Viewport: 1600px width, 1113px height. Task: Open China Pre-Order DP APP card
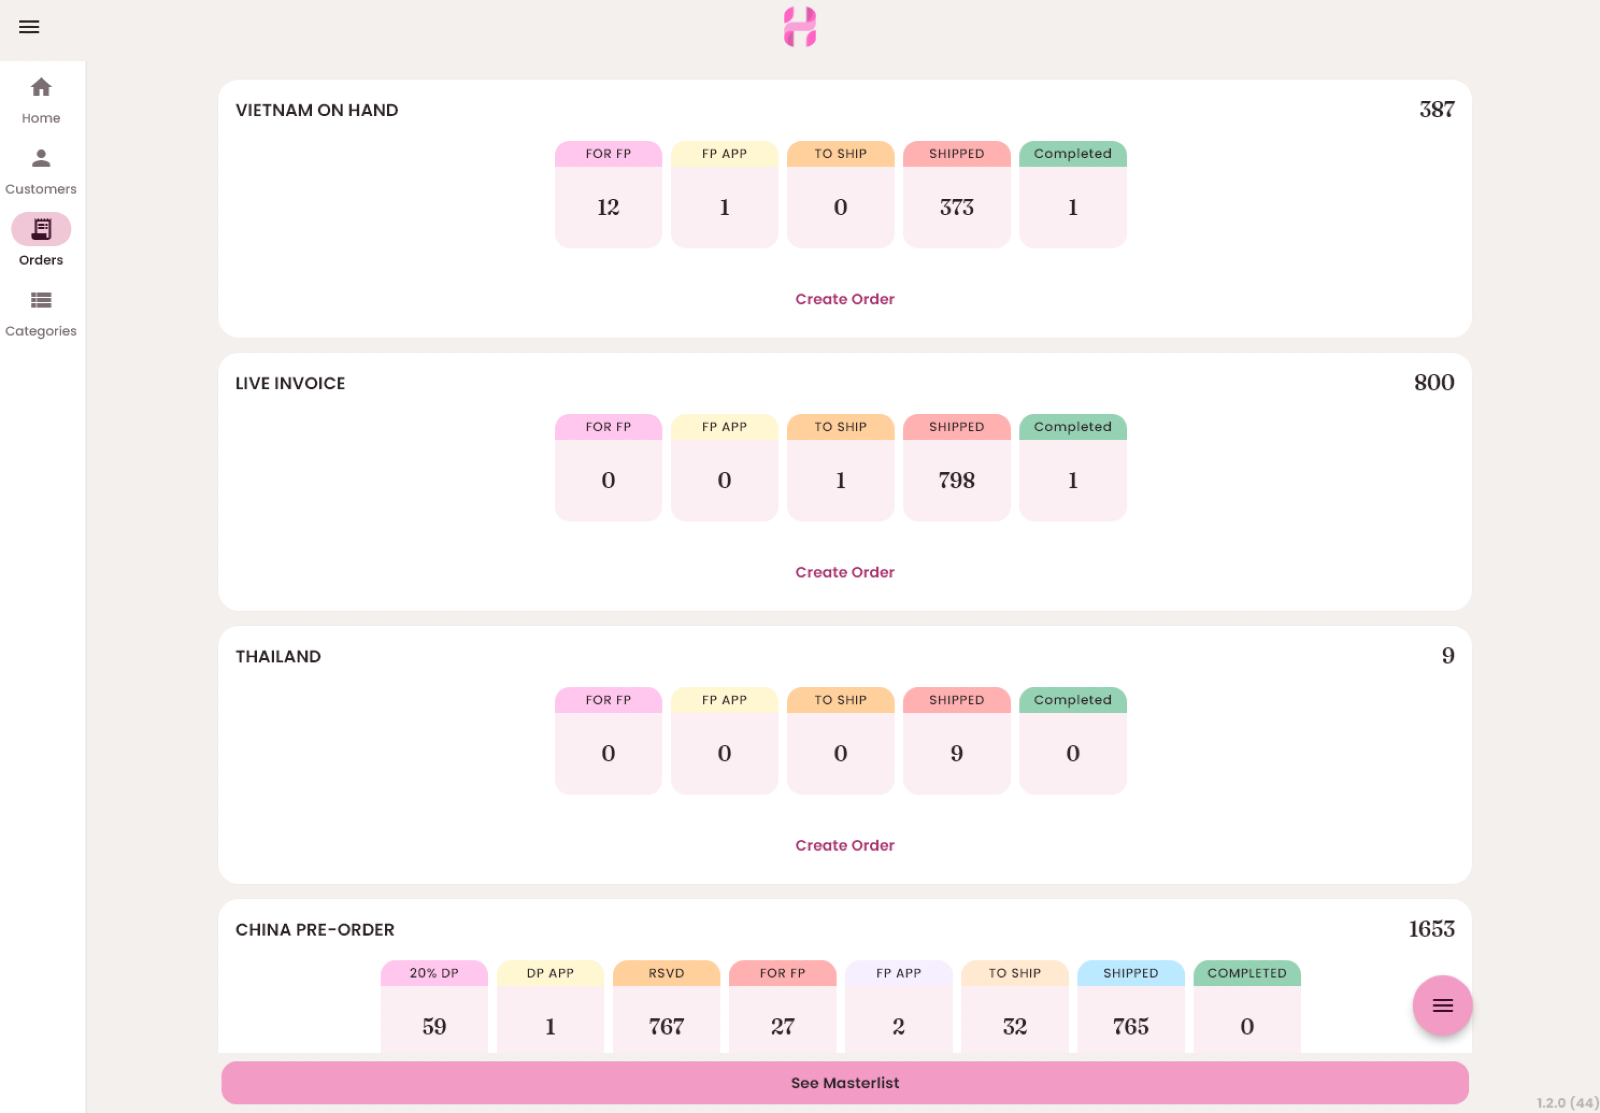point(550,1006)
